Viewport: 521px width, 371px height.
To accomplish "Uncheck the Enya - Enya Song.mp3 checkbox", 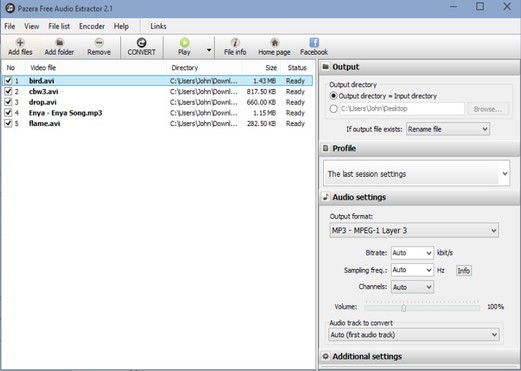I will click(x=8, y=113).
